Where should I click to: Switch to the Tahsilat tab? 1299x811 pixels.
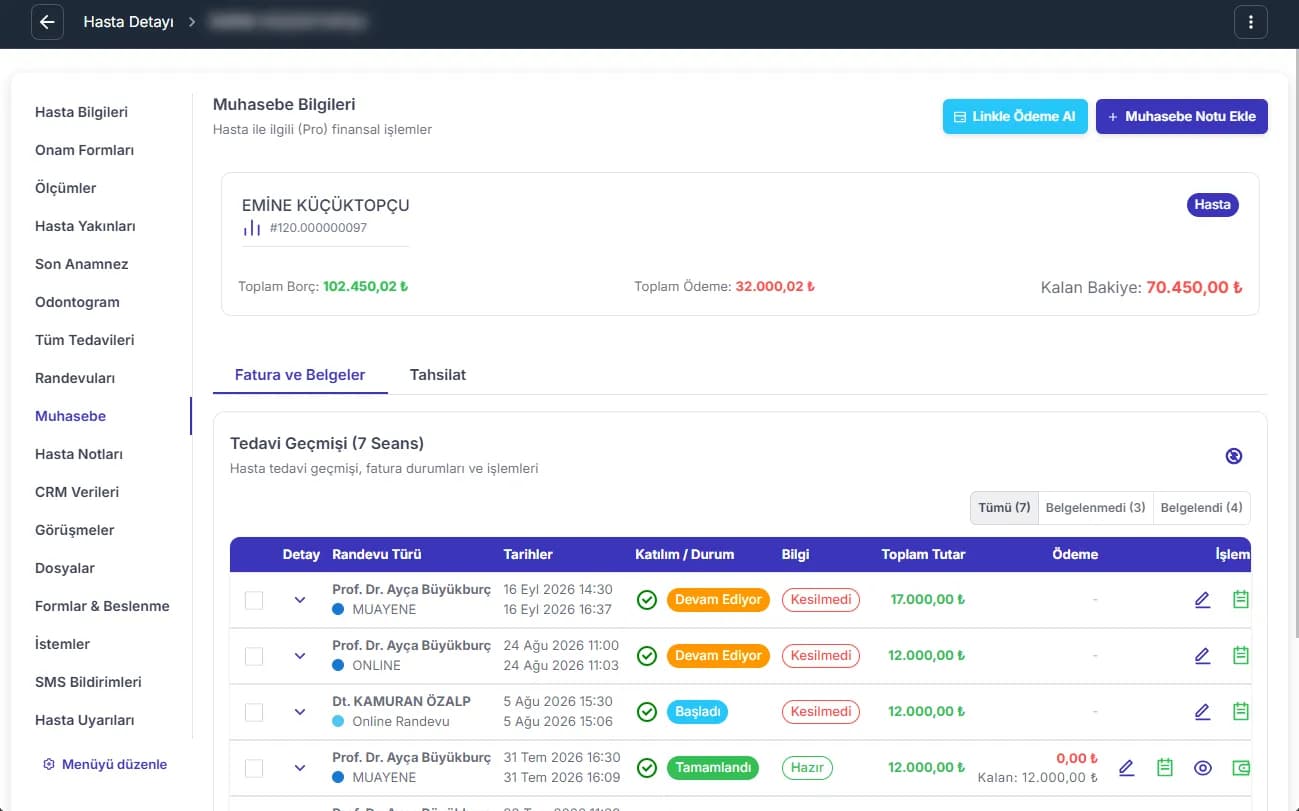click(438, 375)
